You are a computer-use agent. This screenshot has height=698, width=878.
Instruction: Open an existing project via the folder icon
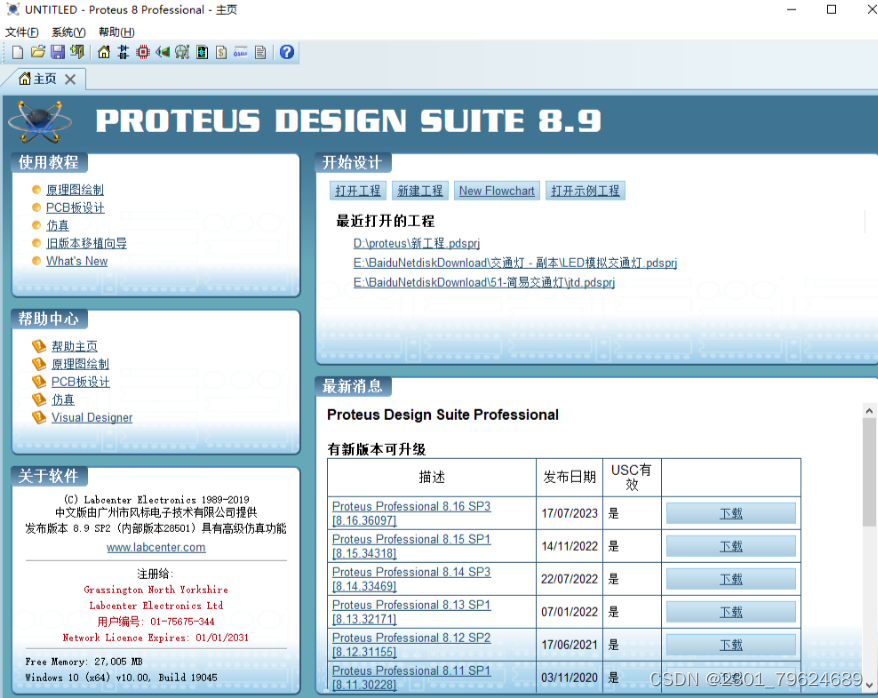(38, 52)
